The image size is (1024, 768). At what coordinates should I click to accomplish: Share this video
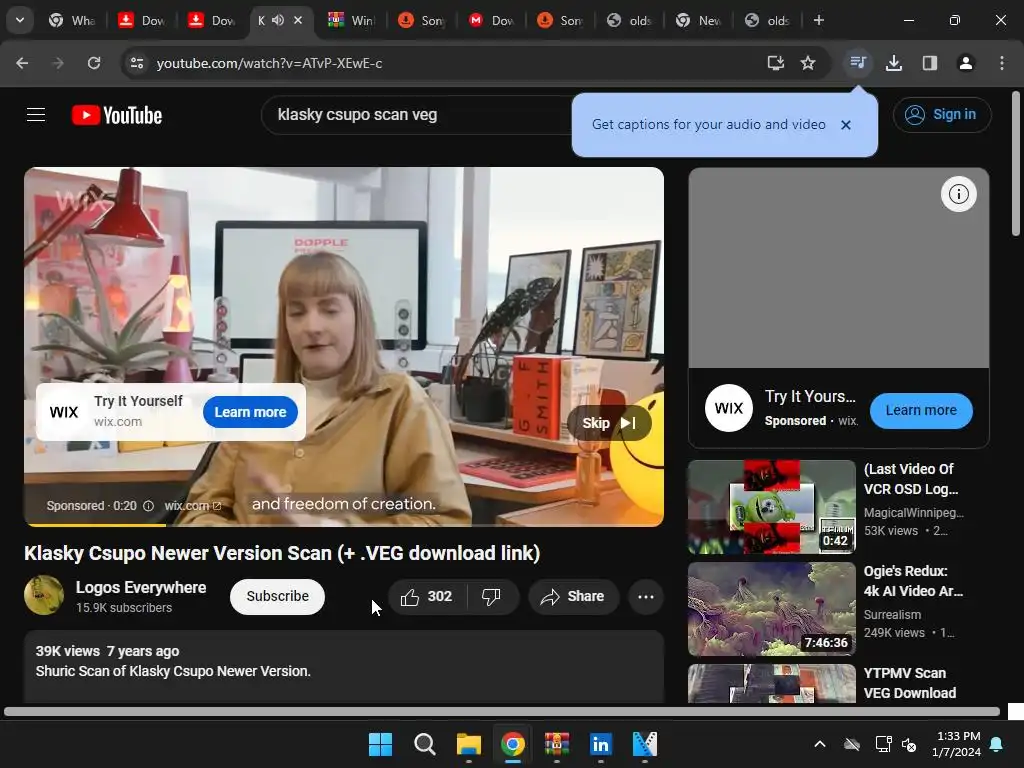(573, 596)
